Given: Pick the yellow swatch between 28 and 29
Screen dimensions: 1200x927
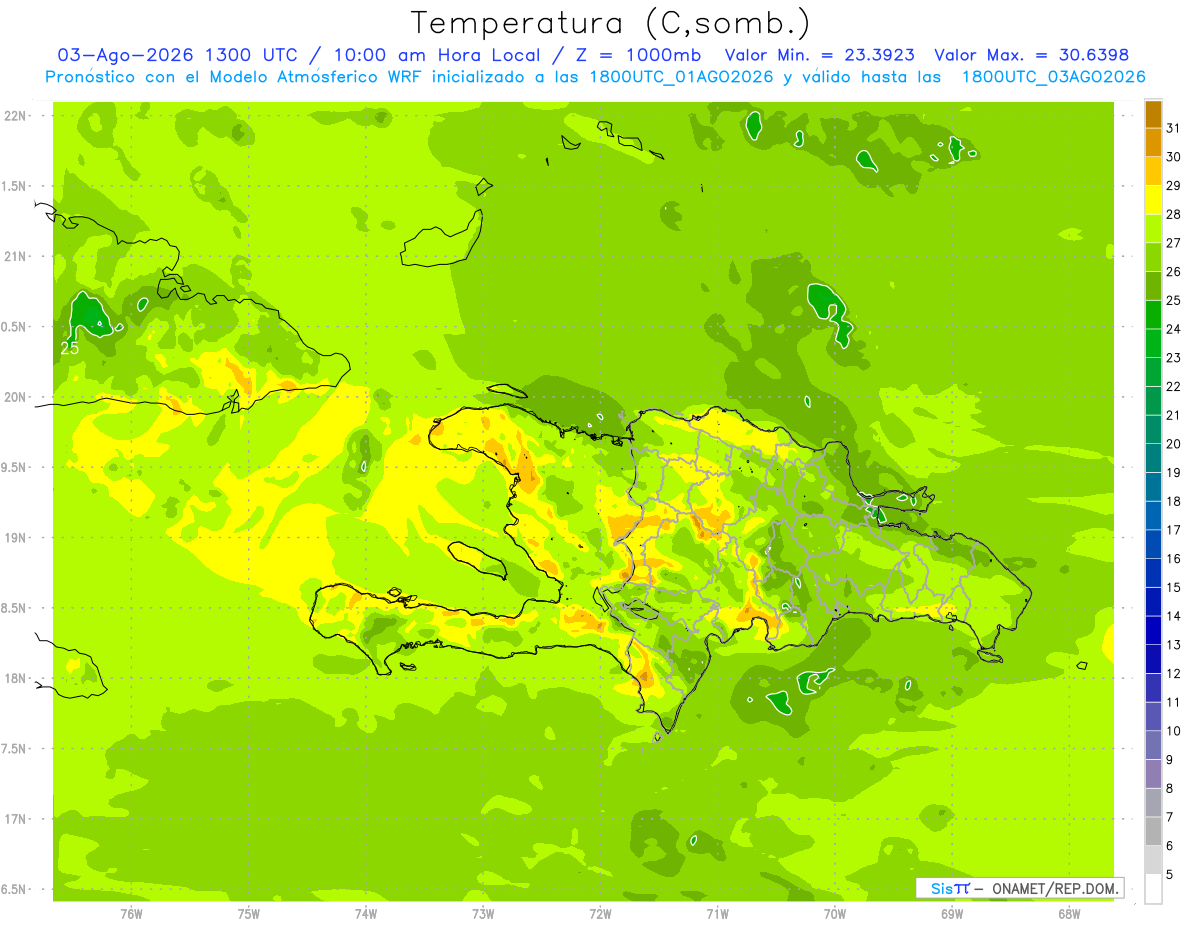Looking at the screenshot, I should tap(1153, 200).
